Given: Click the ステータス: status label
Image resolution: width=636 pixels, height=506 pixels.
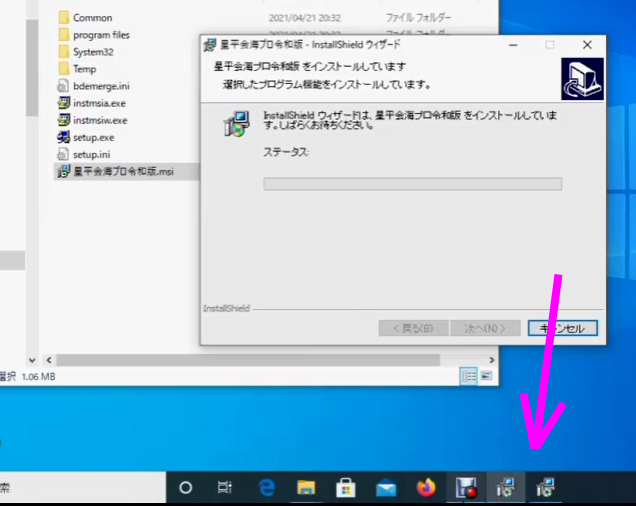Looking at the screenshot, I should (x=286, y=152).
